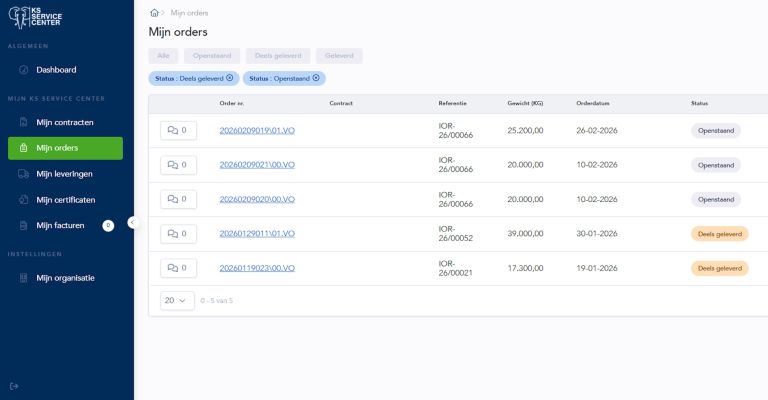This screenshot has width=768, height=400.
Task: Open Mijn leveringen section
Action: (x=65, y=174)
